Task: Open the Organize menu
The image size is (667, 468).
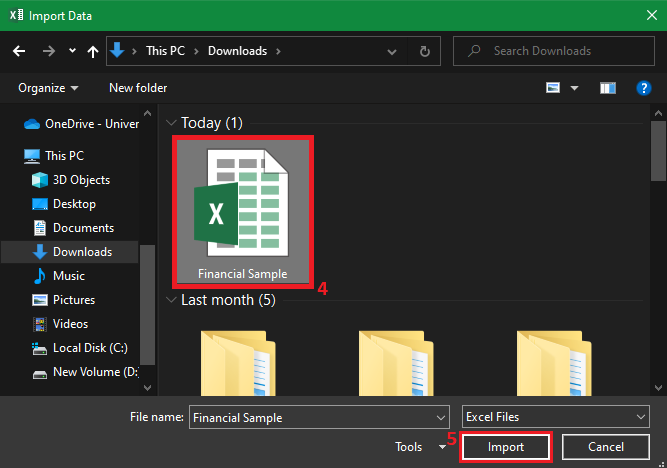Action: click(x=48, y=88)
